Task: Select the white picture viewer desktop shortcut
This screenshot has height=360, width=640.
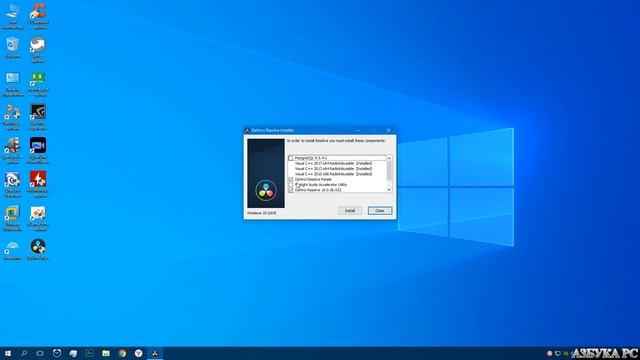Action: click(38, 218)
